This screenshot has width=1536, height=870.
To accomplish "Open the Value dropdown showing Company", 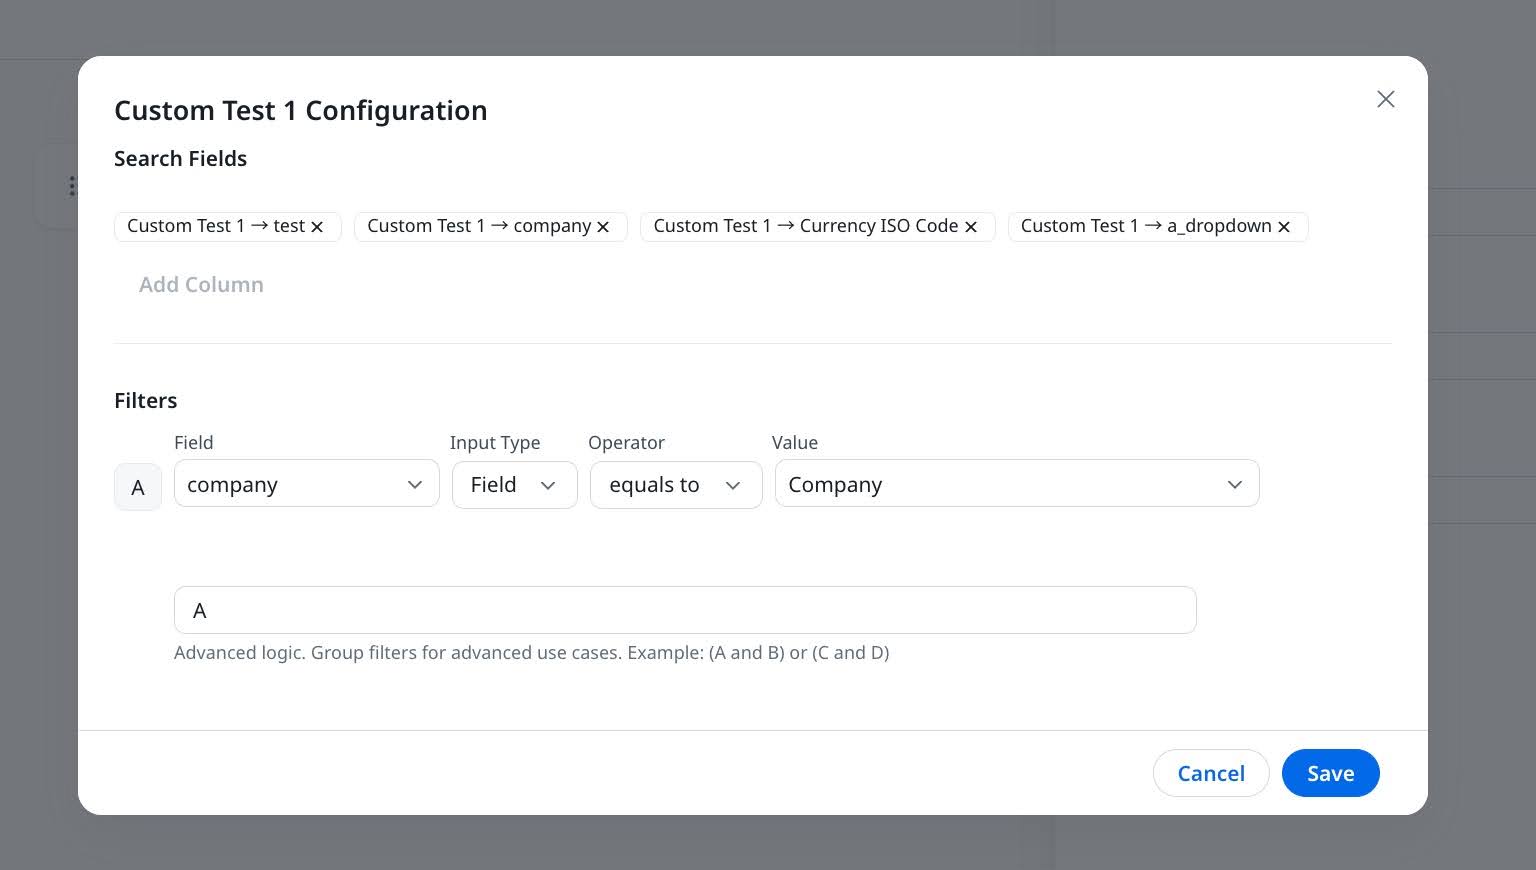I will point(1016,484).
